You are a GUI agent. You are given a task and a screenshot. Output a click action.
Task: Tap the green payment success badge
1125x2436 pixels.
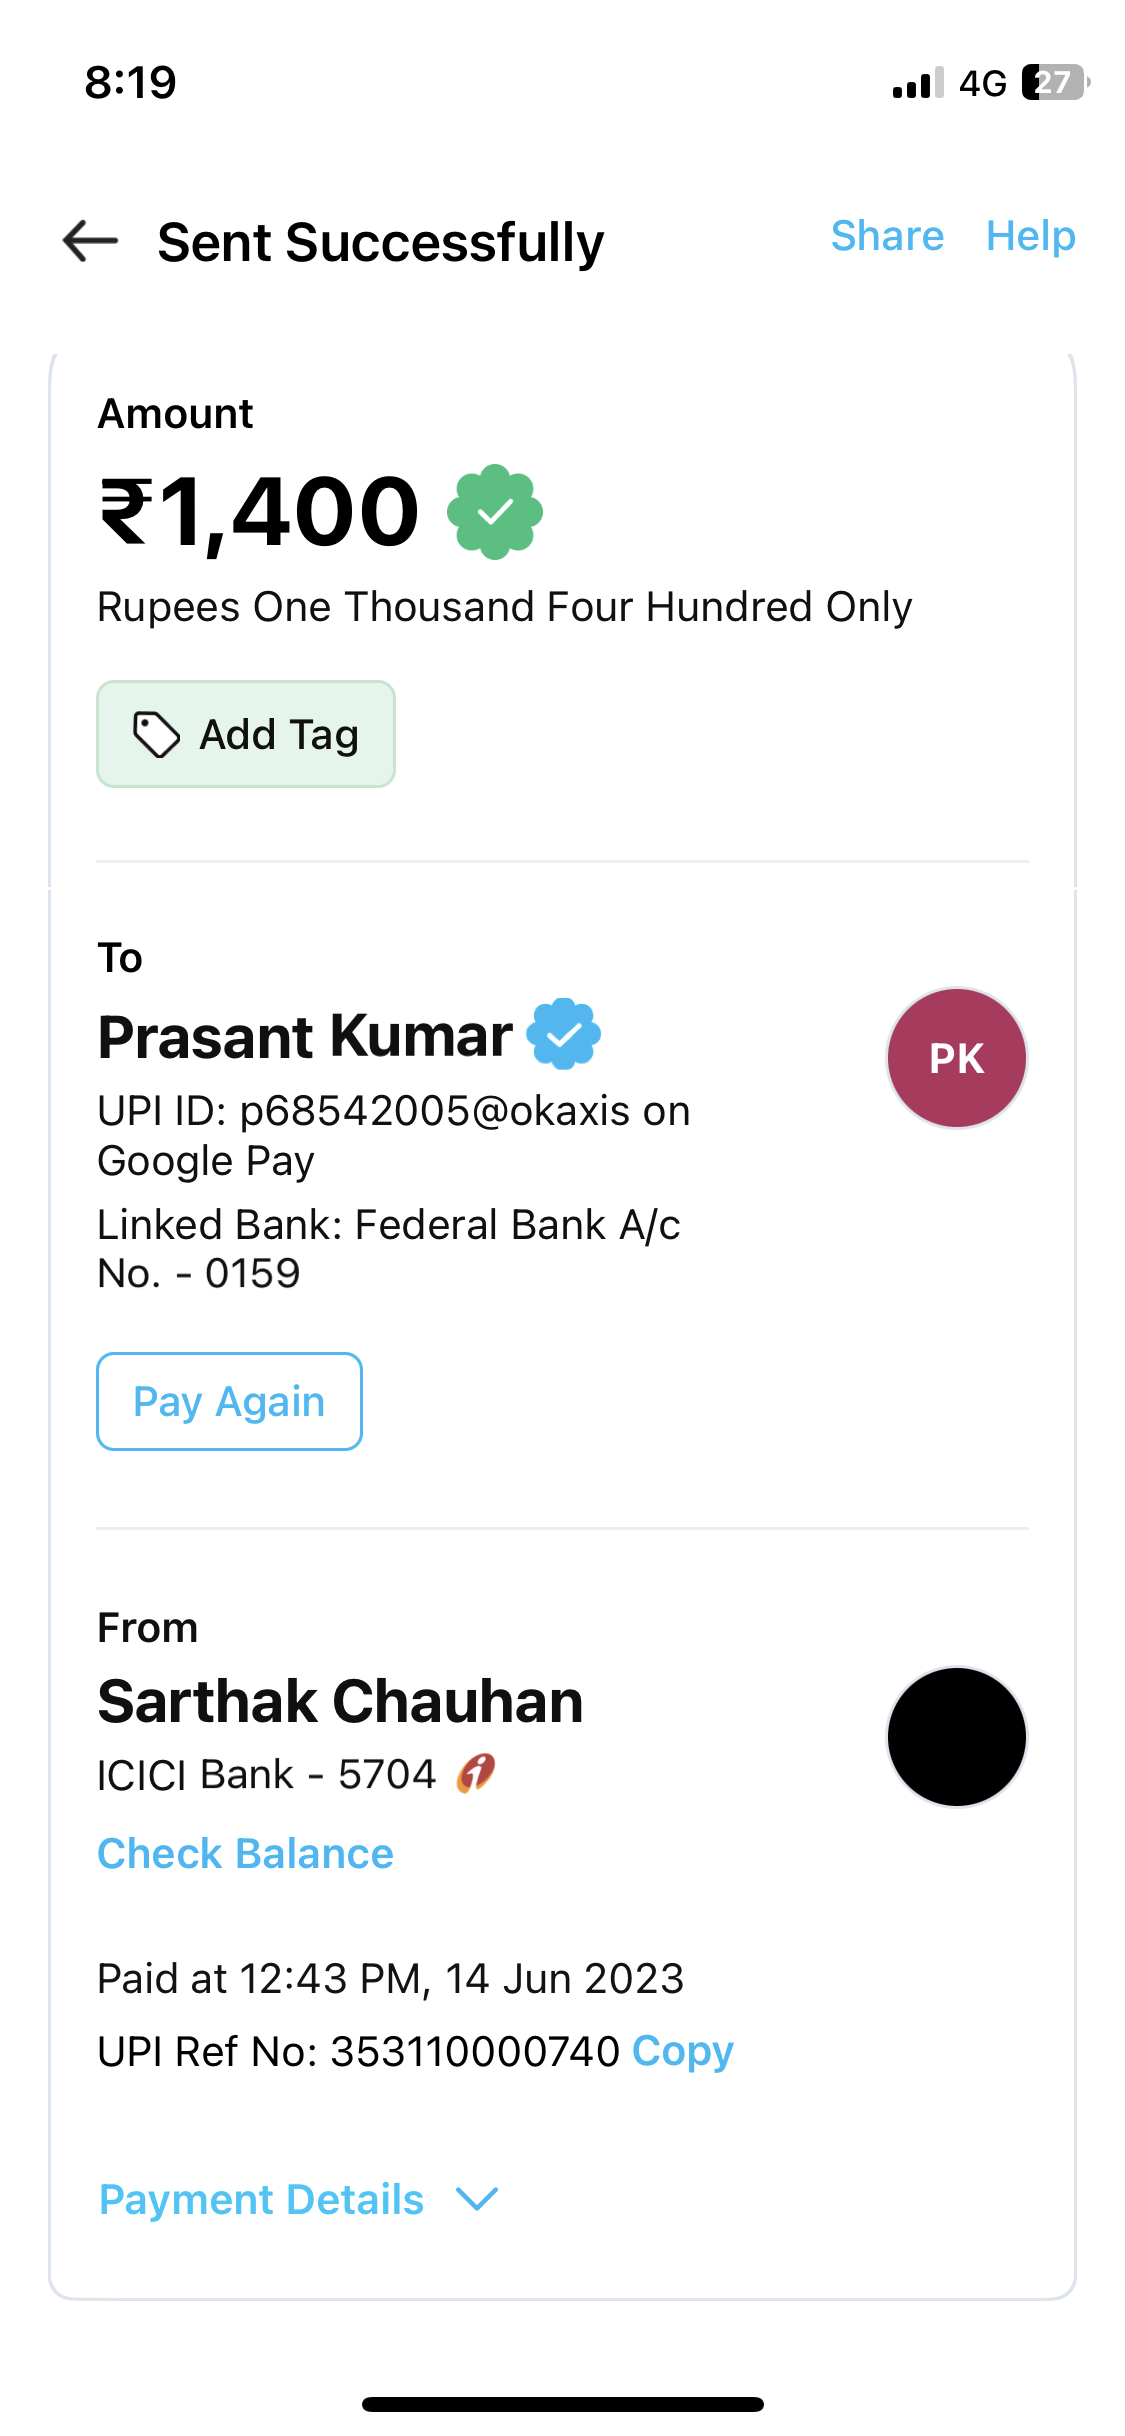point(495,512)
